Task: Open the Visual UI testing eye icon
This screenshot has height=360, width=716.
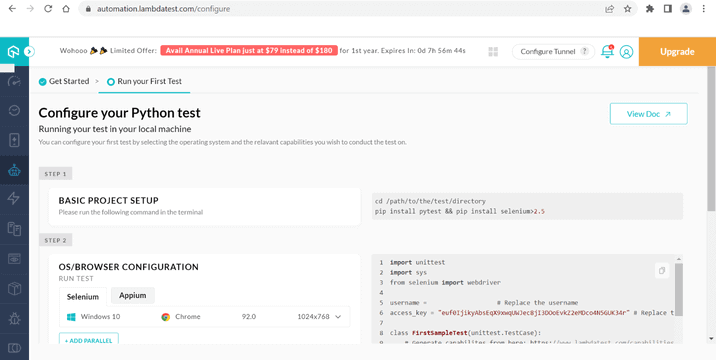Action: (x=14, y=259)
